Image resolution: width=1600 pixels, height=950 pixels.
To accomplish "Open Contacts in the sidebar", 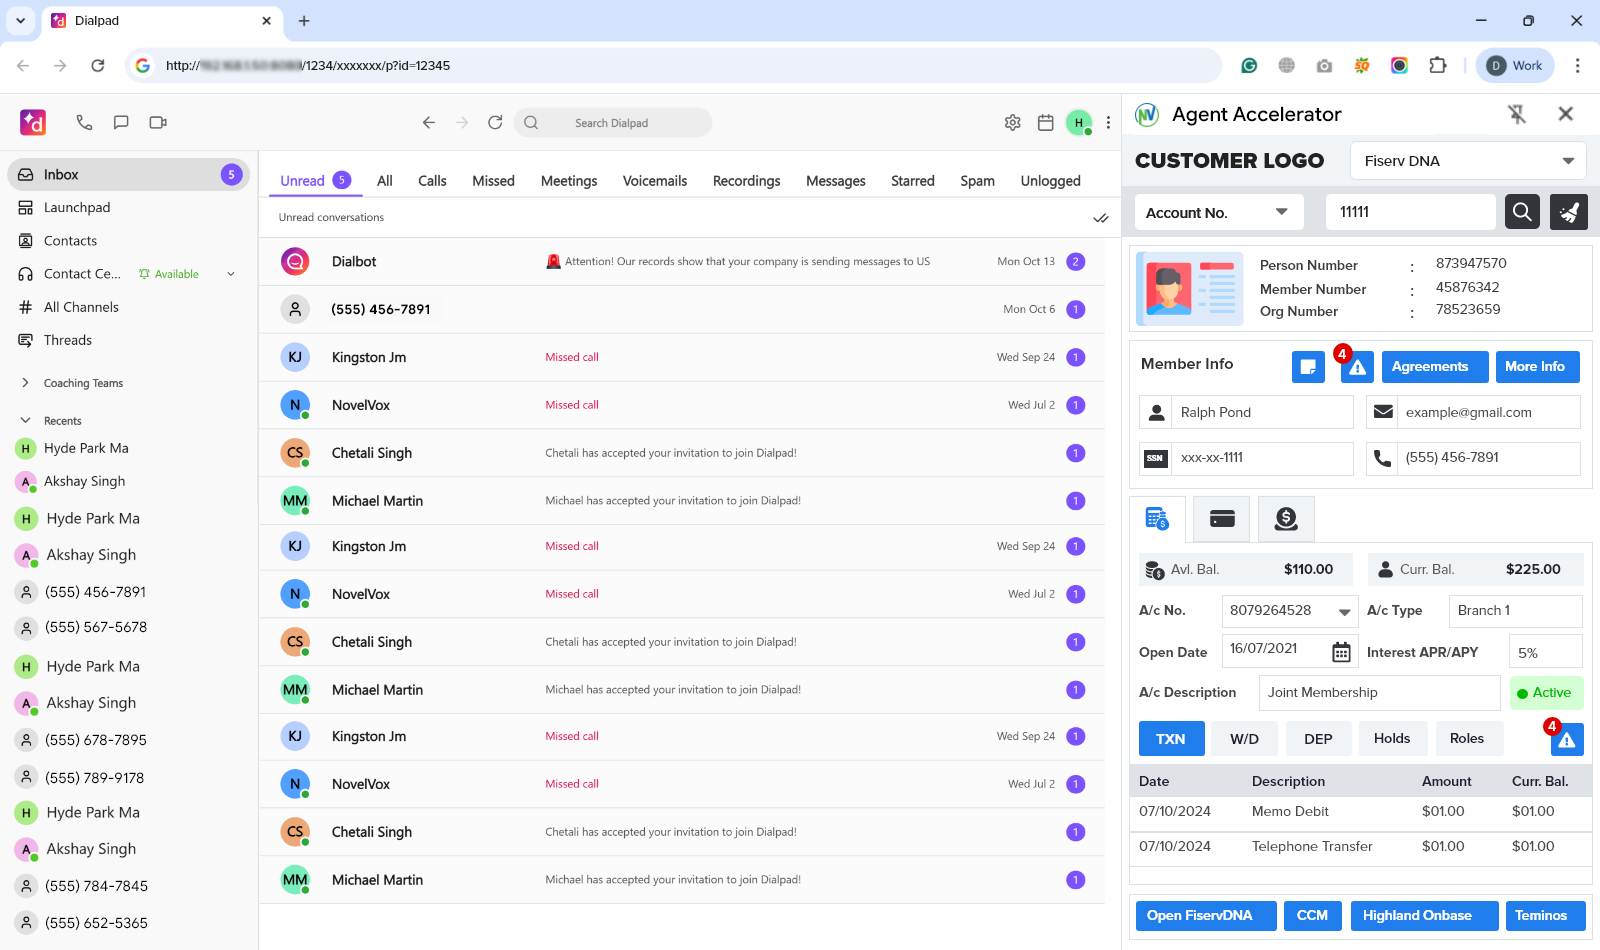I will point(128,241).
